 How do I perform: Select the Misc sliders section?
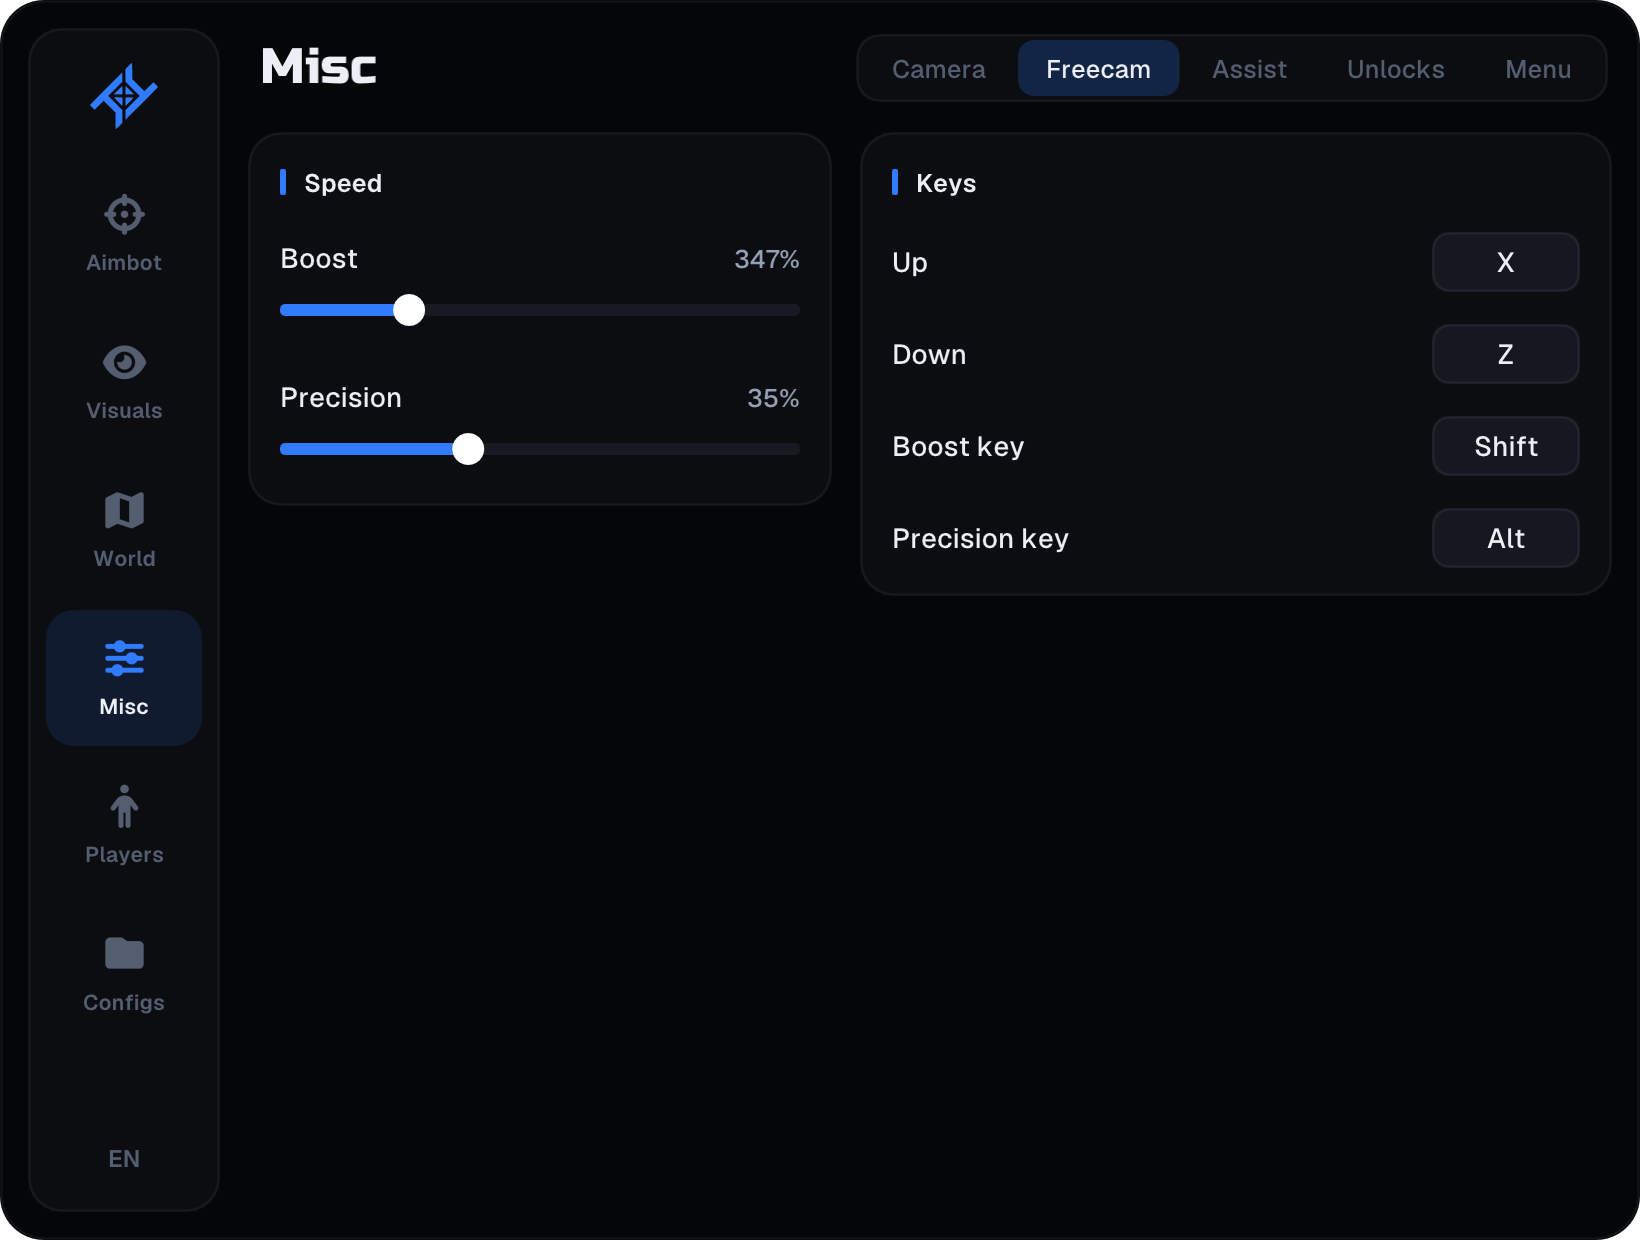tap(124, 678)
